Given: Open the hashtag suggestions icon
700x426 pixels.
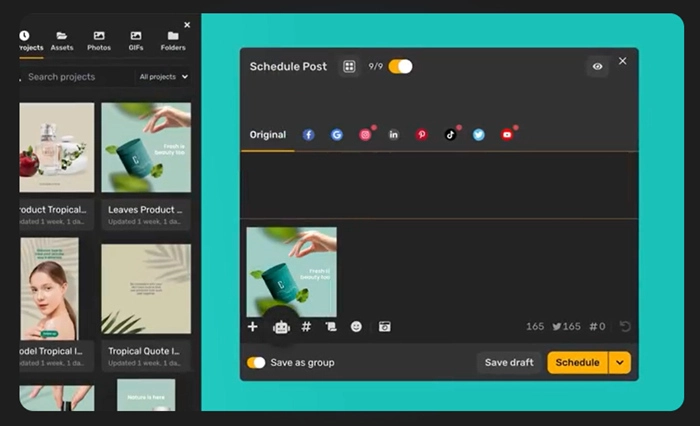Looking at the screenshot, I should [306, 327].
